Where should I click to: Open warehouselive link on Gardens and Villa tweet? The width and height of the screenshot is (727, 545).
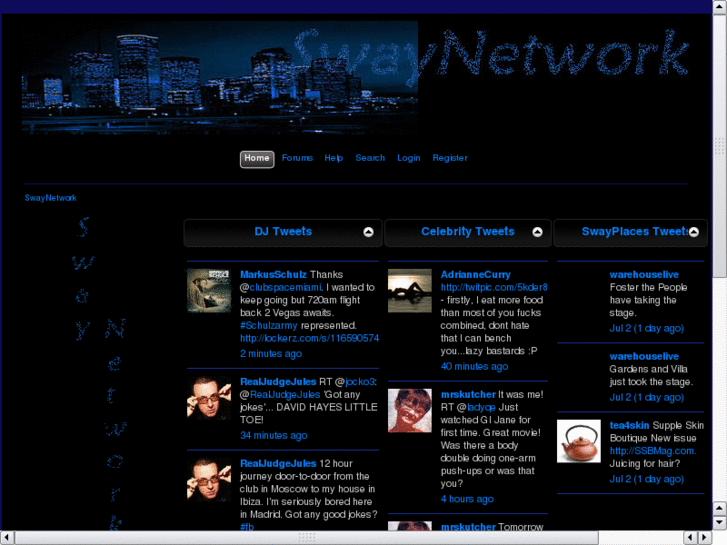point(644,356)
